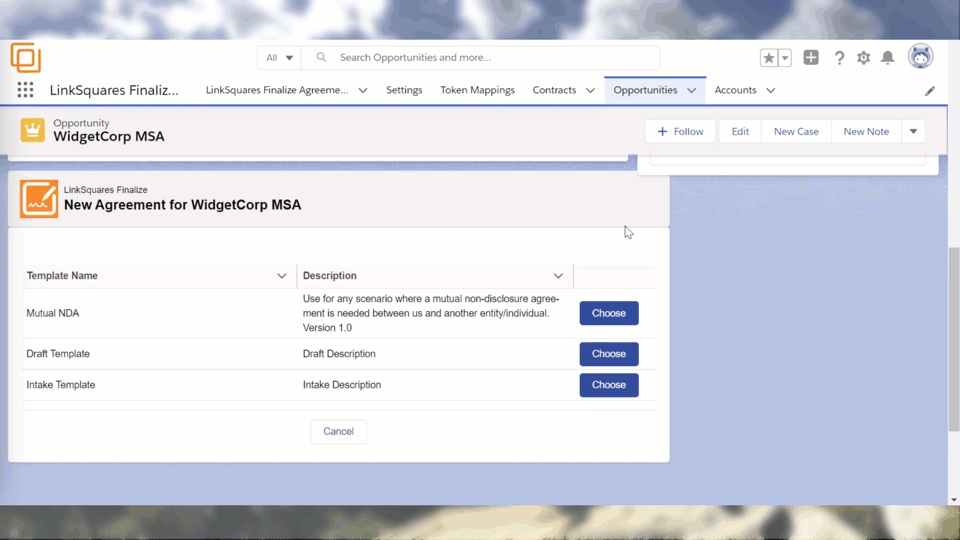Screen dimensions: 960x540
Task: Open the global create plus icon
Action: click(811, 58)
